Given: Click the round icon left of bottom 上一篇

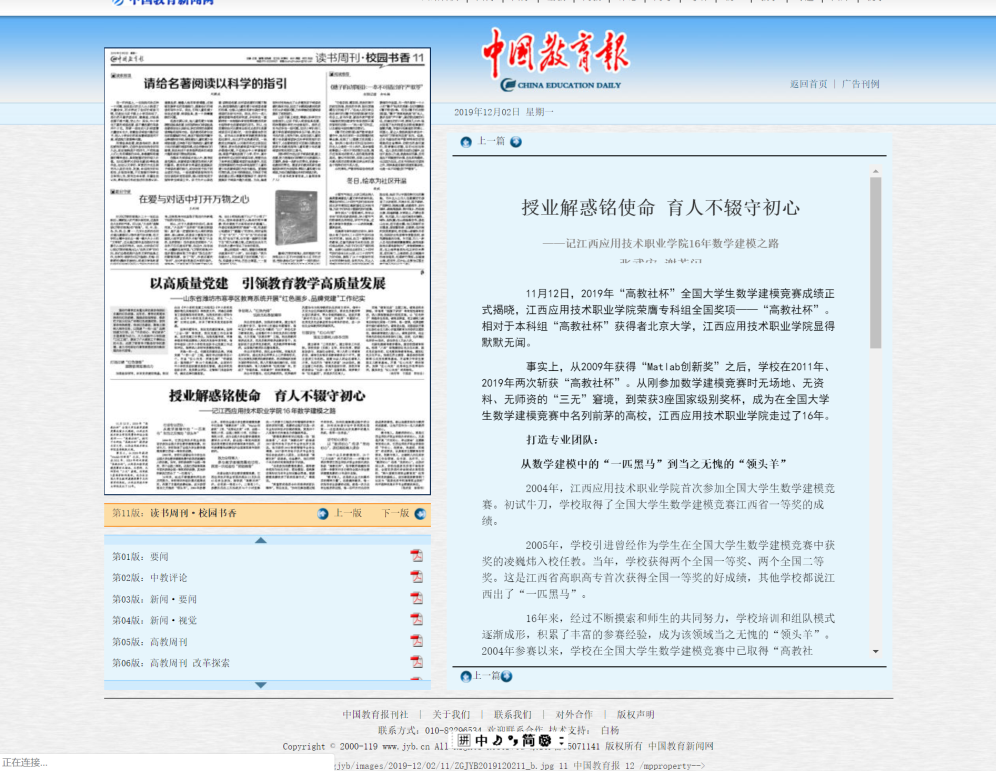Looking at the screenshot, I should pyautogui.click(x=466, y=676).
